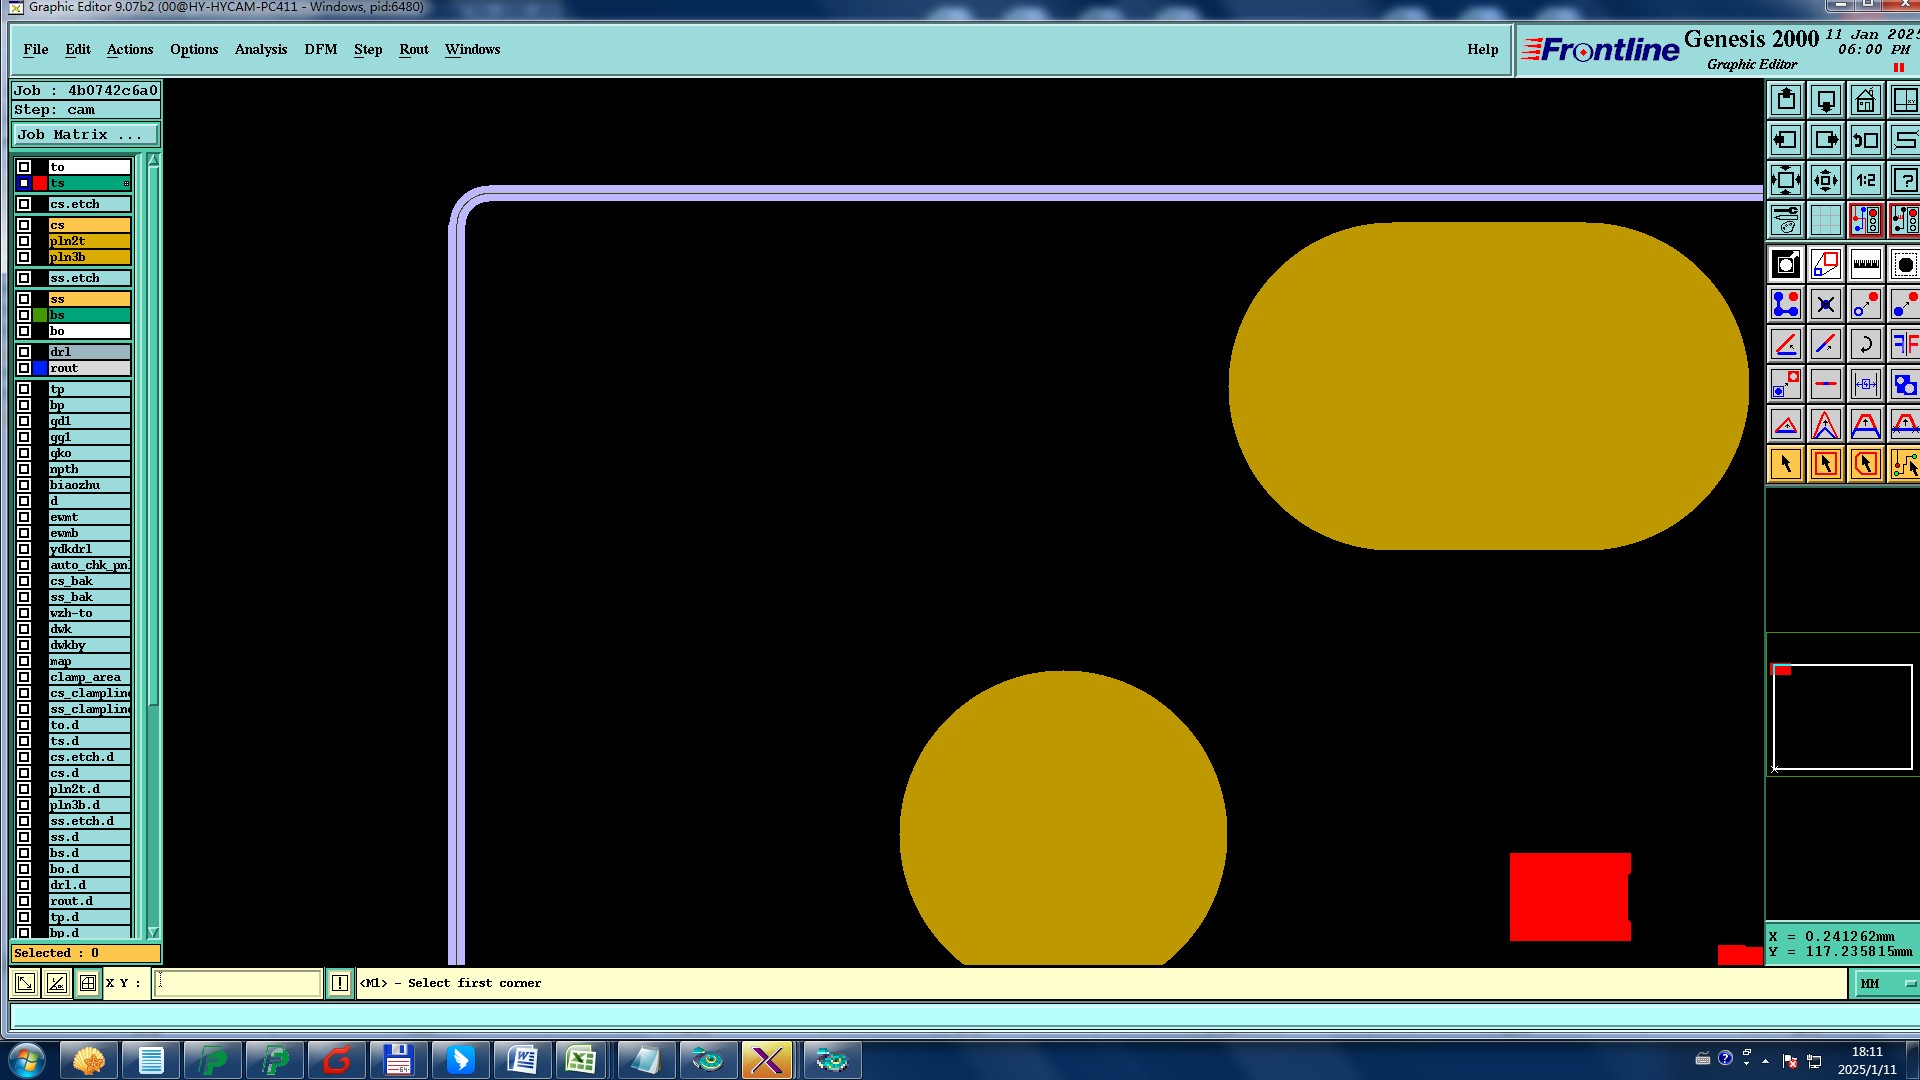This screenshot has width=1920, height=1080.
Task: Click the red color swatch of ts layer
Action: point(40,183)
